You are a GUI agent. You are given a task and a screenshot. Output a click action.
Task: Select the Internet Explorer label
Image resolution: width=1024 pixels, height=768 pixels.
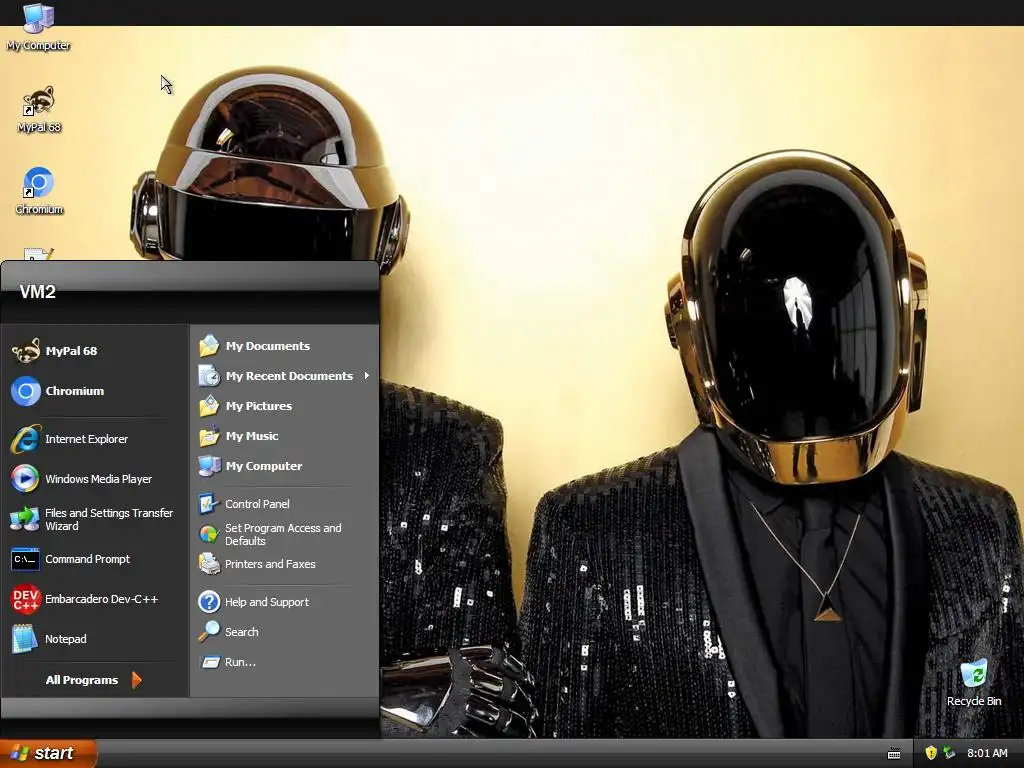pyautogui.click(x=86, y=439)
